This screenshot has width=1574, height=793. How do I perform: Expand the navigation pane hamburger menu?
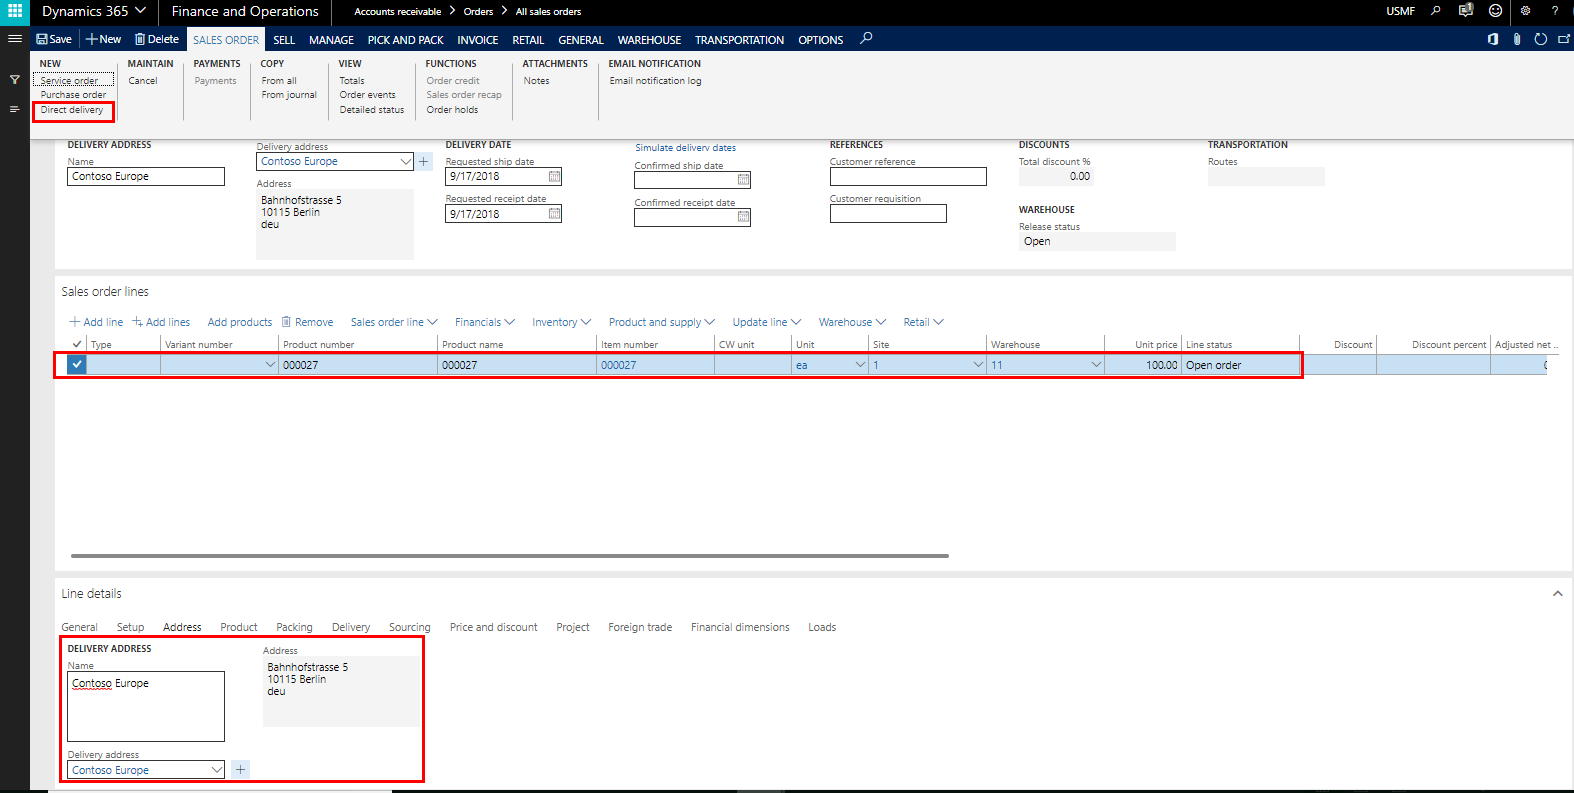[x=14, y=39]
